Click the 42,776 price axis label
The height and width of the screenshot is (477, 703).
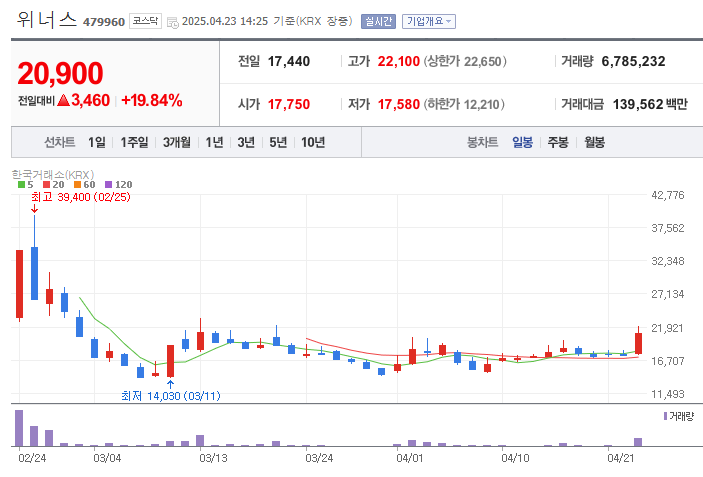[x=668, y=195]
